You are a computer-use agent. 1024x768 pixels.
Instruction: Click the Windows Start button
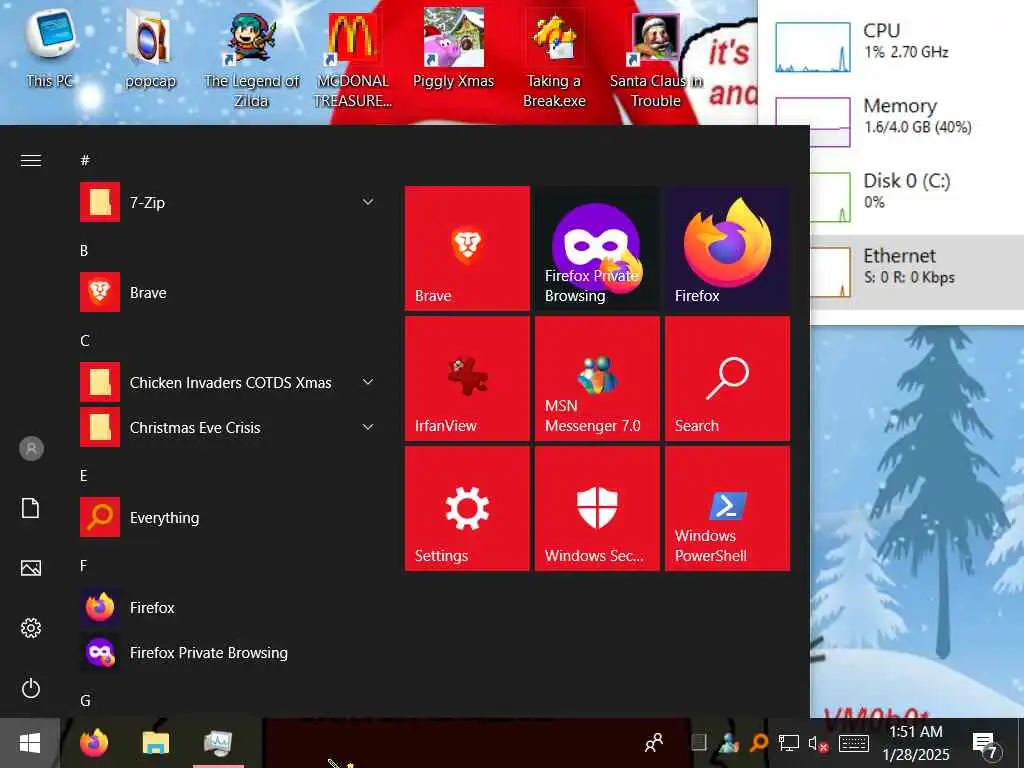(30, 743)
